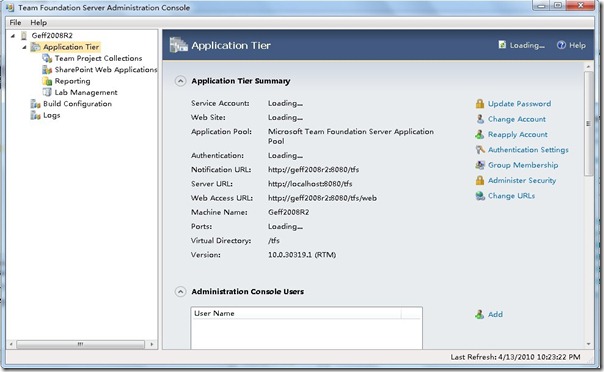Click the Loading refresh icon in header

502,45
